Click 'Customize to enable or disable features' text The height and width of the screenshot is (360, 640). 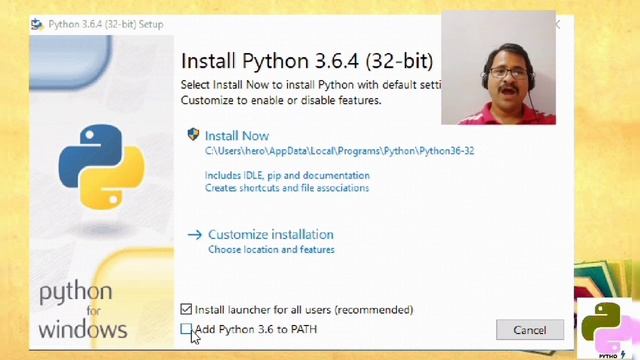281,100
